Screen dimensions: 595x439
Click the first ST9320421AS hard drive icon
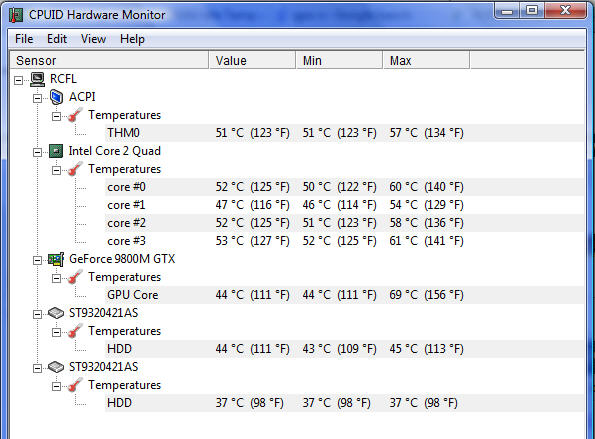click(x=56, y=313)
